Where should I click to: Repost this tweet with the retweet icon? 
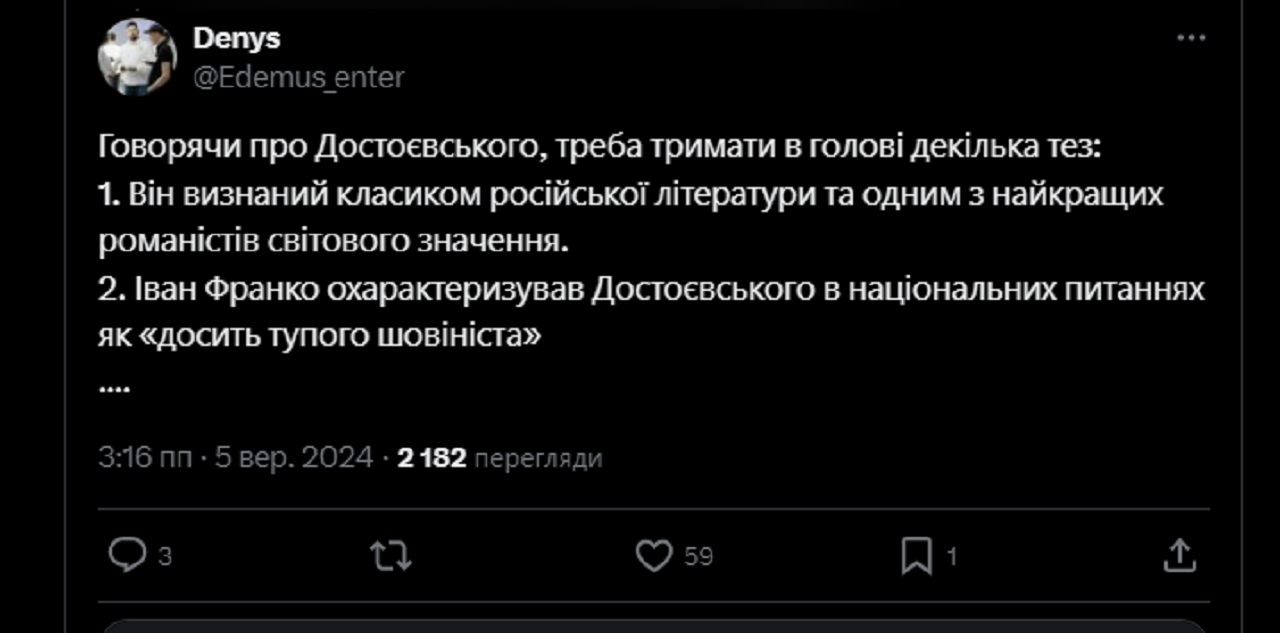coord(390,555)
